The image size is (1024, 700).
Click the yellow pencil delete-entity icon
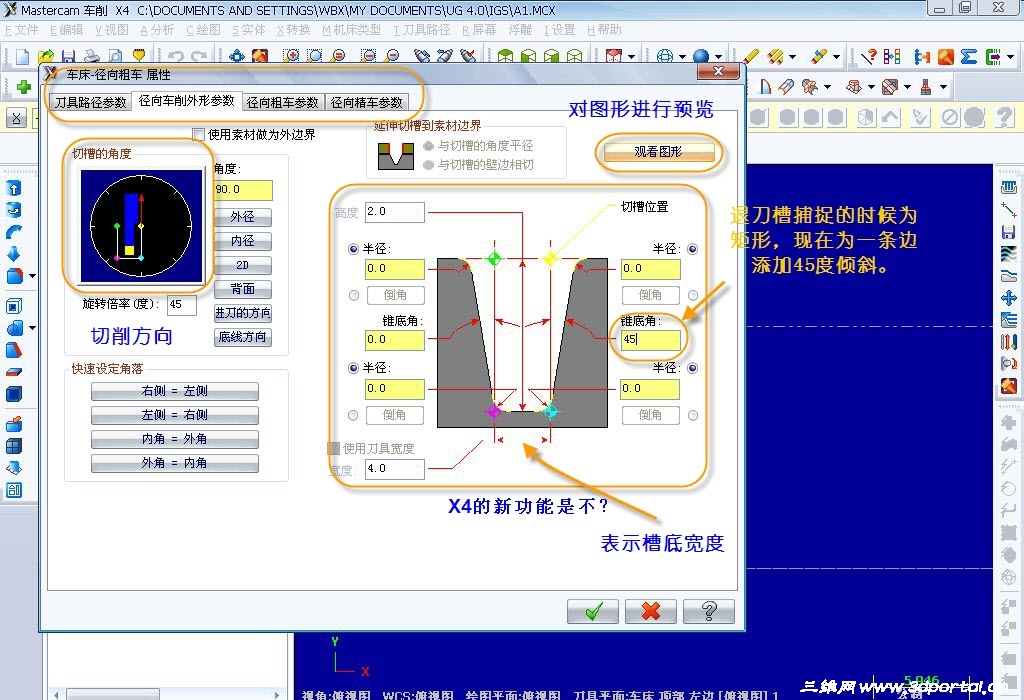click(751, 57)
